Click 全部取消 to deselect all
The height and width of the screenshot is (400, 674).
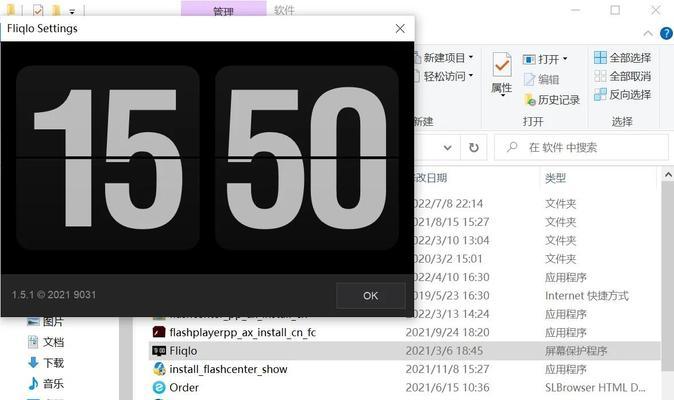622,76
